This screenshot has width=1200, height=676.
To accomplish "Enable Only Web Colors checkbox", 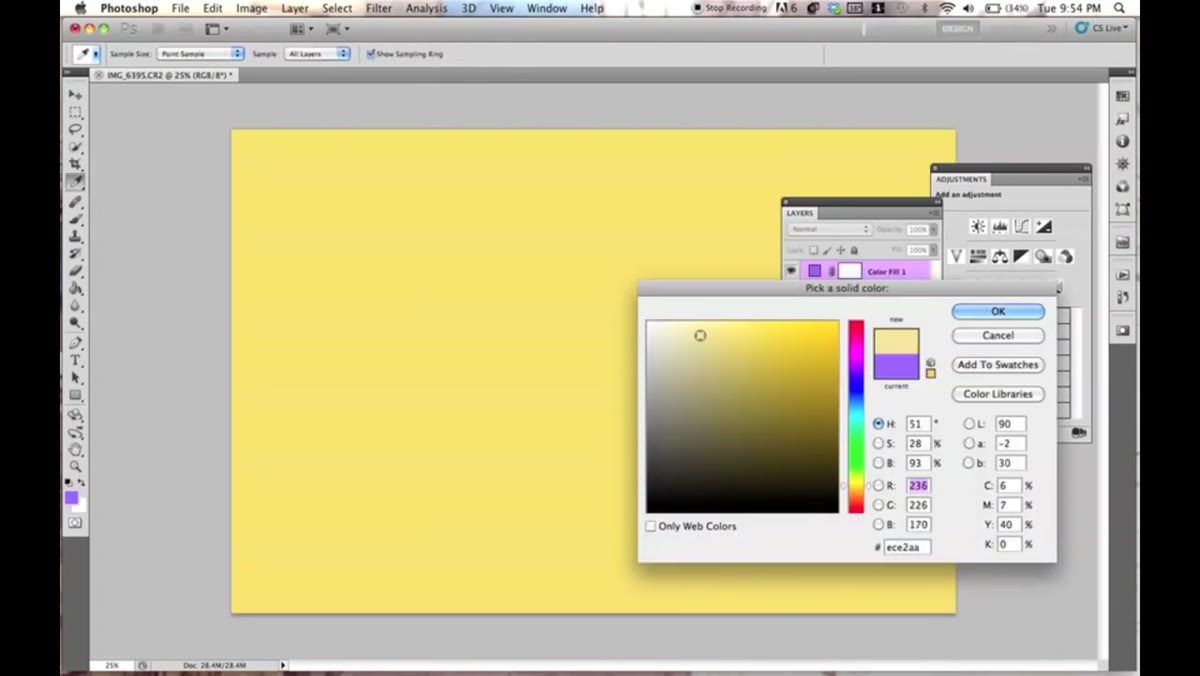I will pos(651,526).
